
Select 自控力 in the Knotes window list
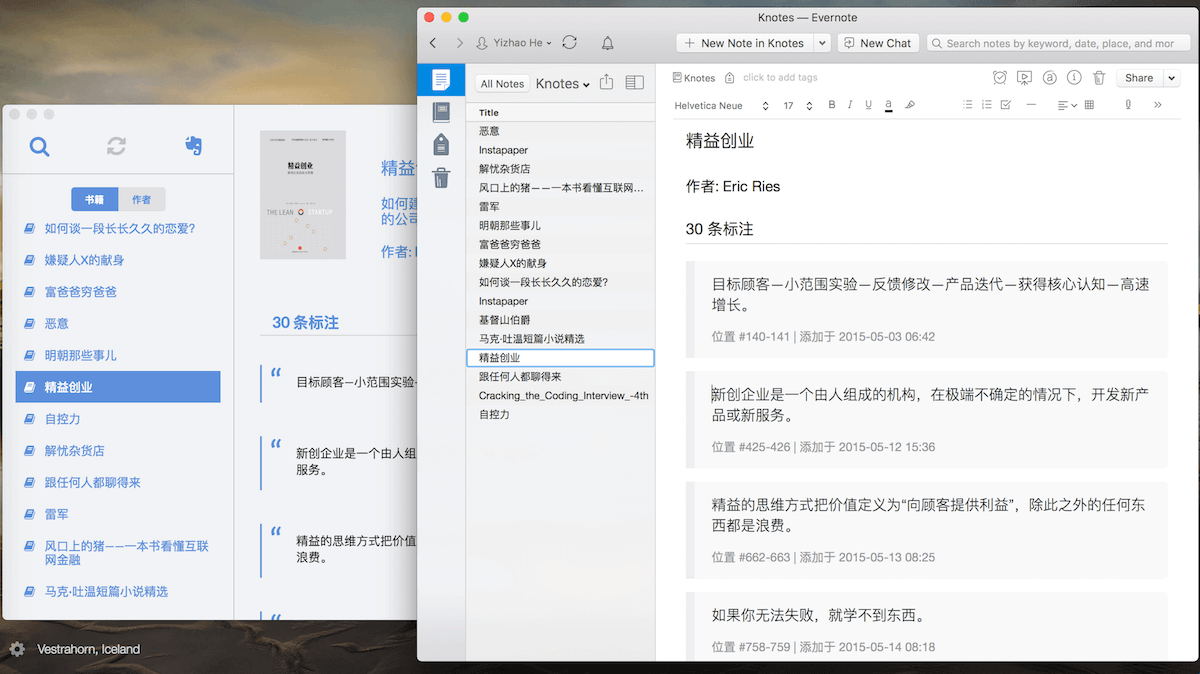[118, 419]
